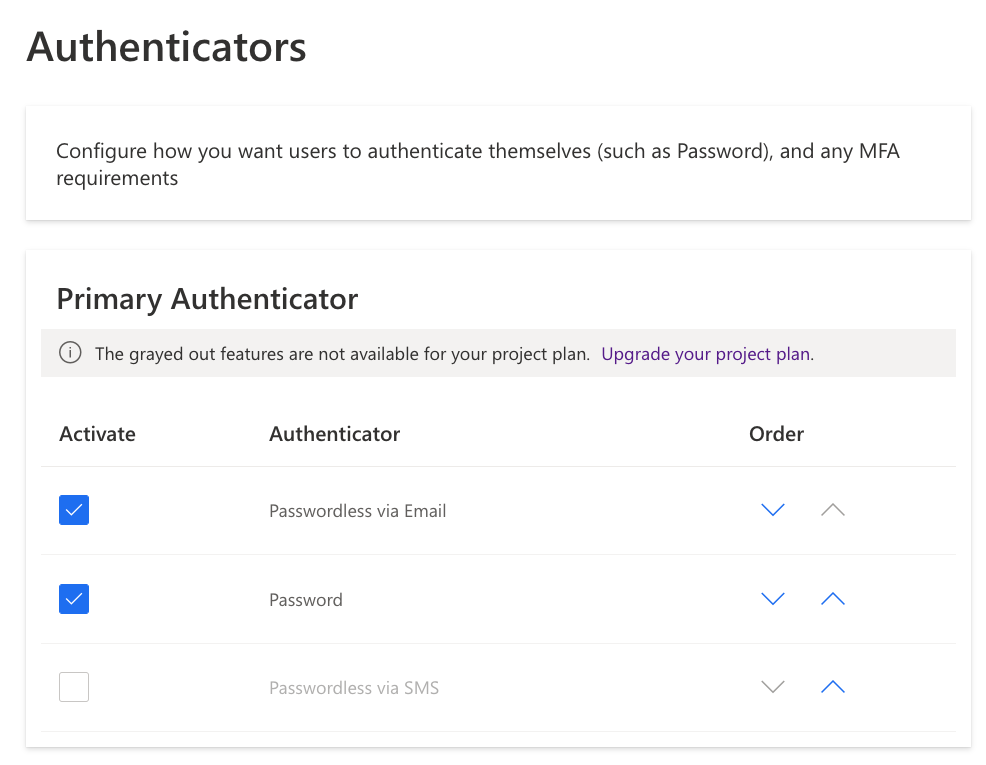Click the grayed down arrow for Passwordless via SMS
The image size is (986, 765).
(772, 687)
